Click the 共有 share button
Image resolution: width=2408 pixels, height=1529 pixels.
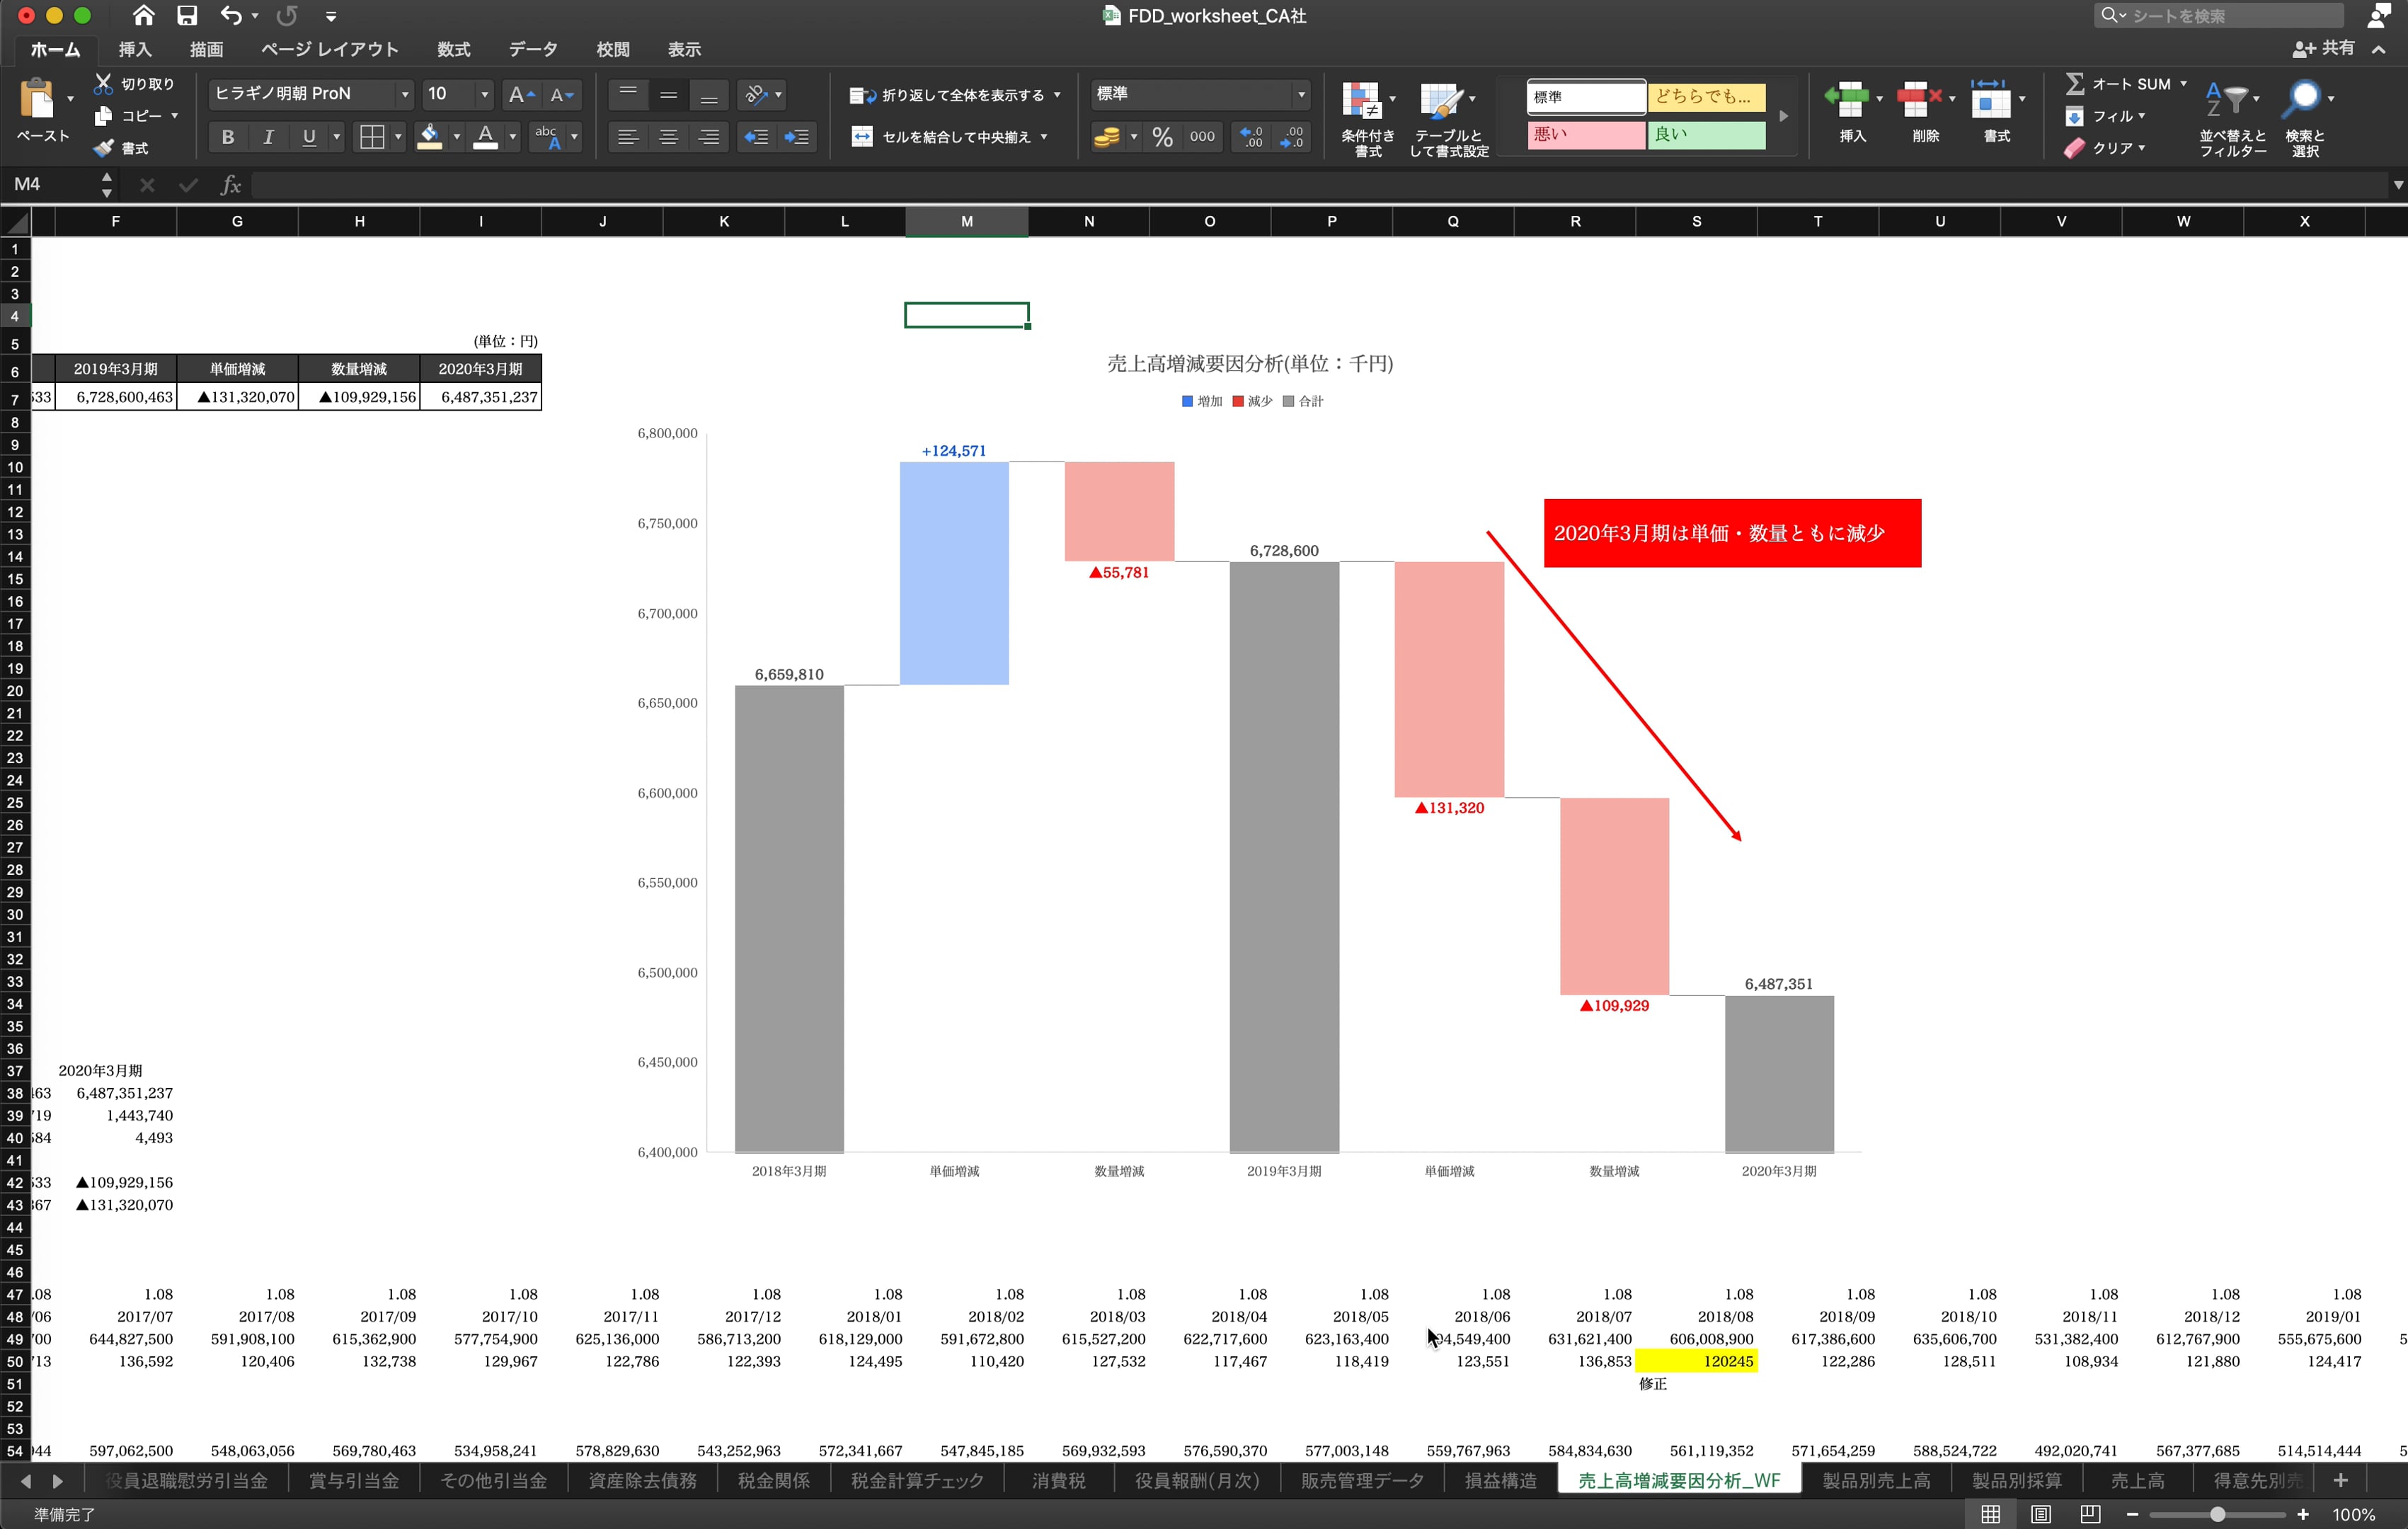click(2324, 48)
